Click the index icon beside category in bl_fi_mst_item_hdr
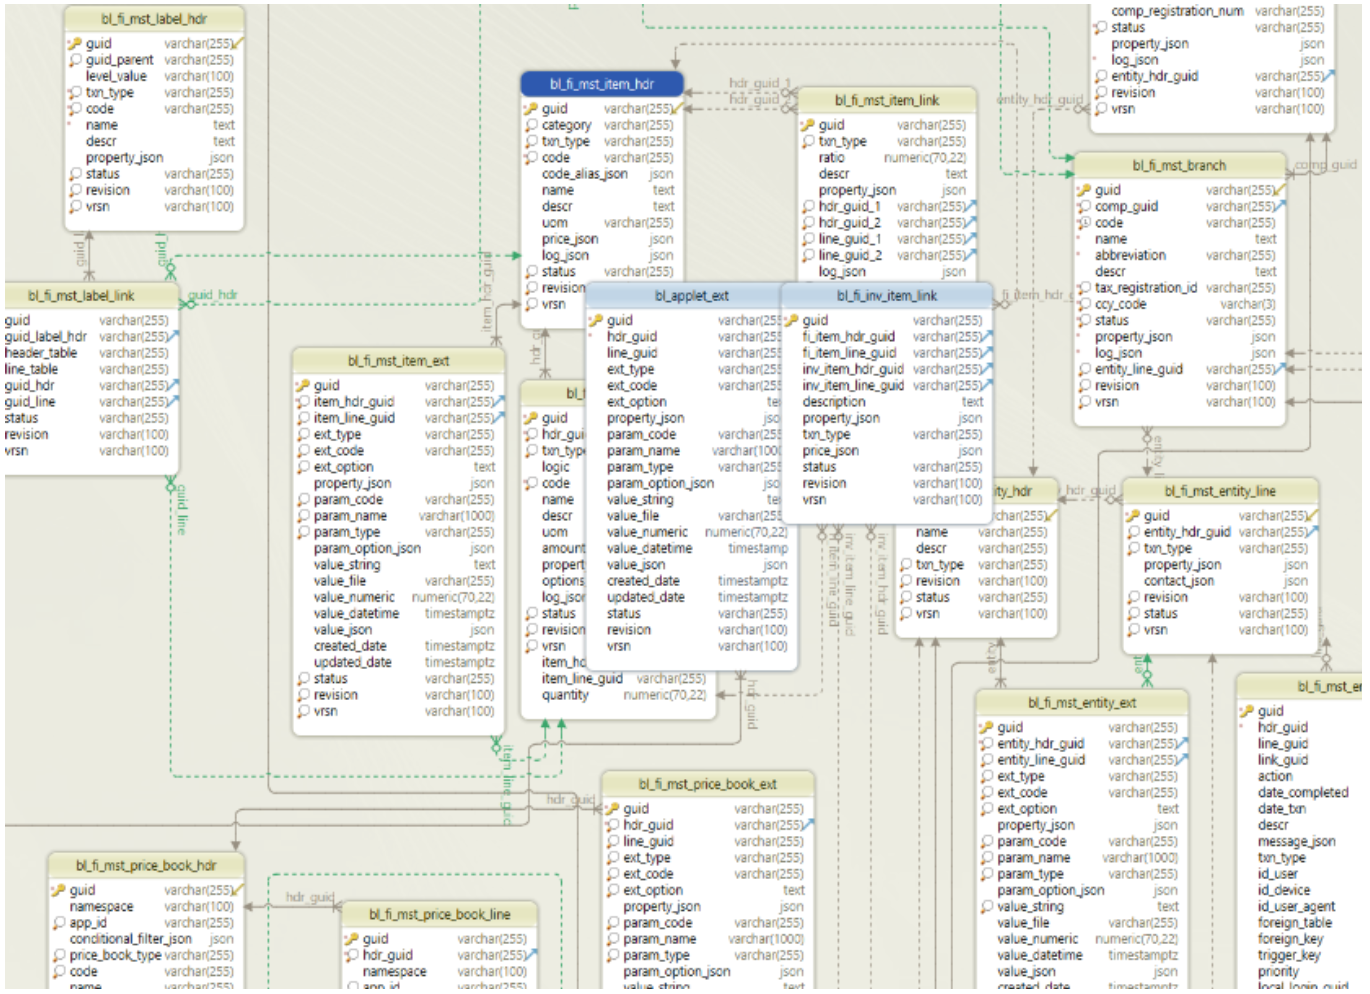The width and height of the screenshot is (1370, 994). (531, 125)
